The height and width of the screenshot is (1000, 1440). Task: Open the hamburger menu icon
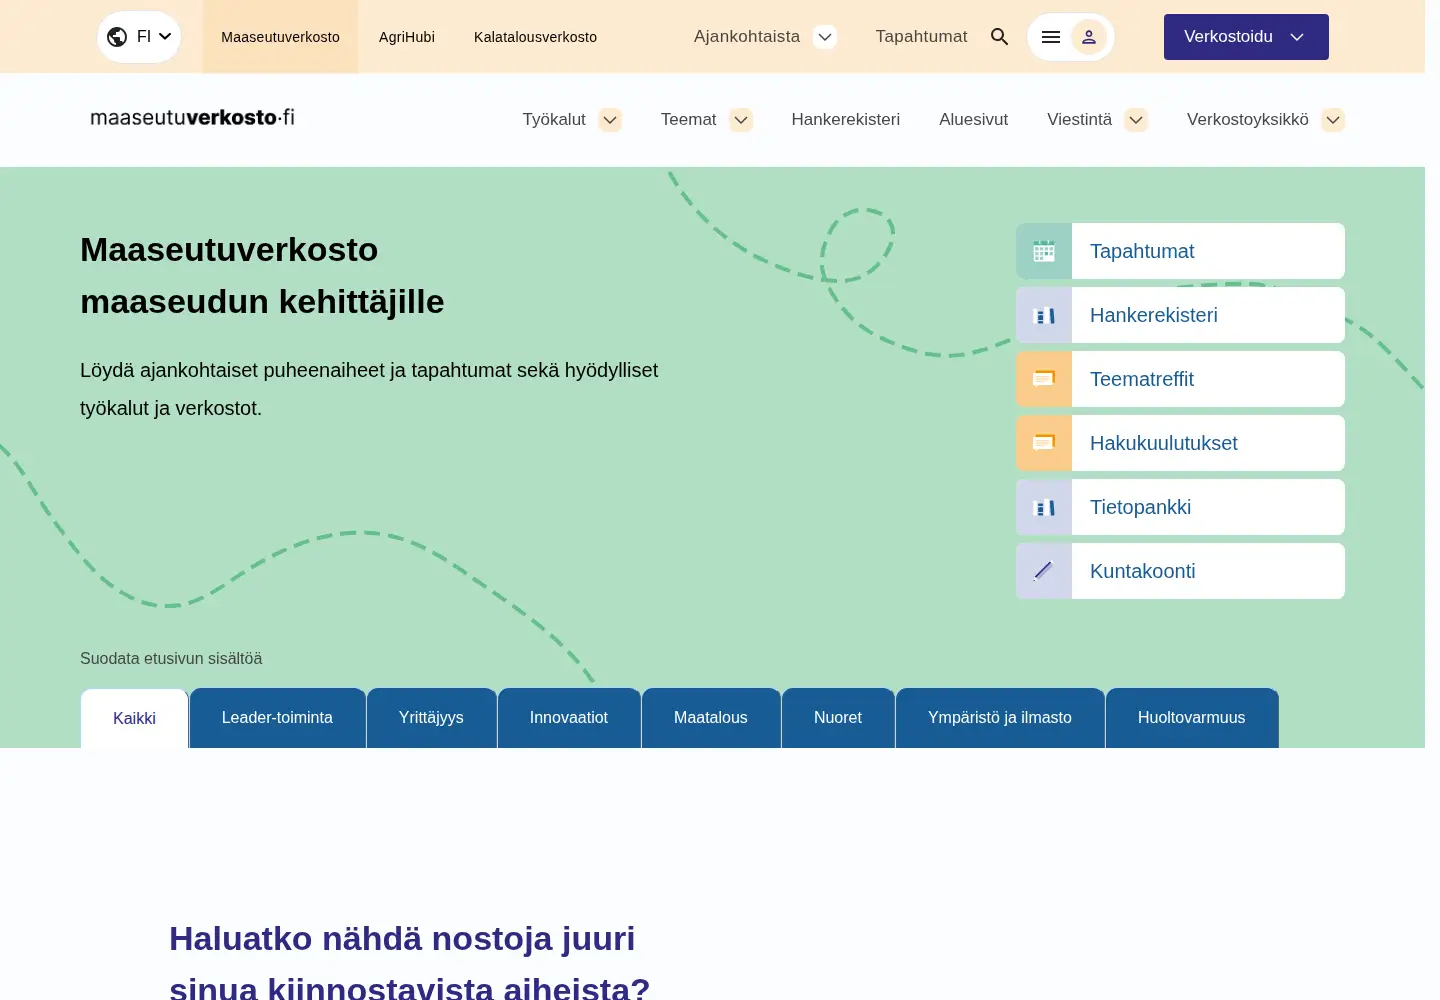[1050, 37]
